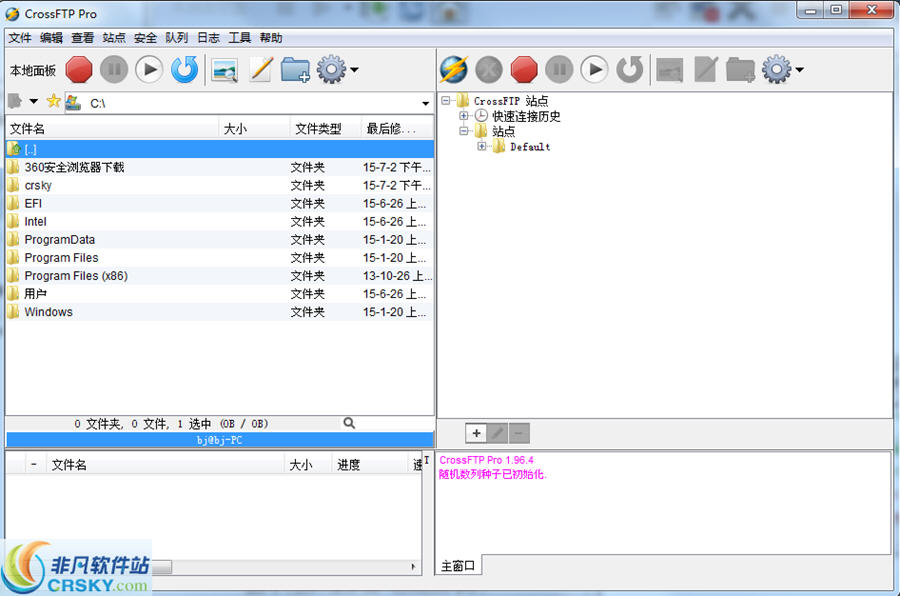Select the [..] parent directory row
Viewport: 900px width, 596px height.
point(220,149)
